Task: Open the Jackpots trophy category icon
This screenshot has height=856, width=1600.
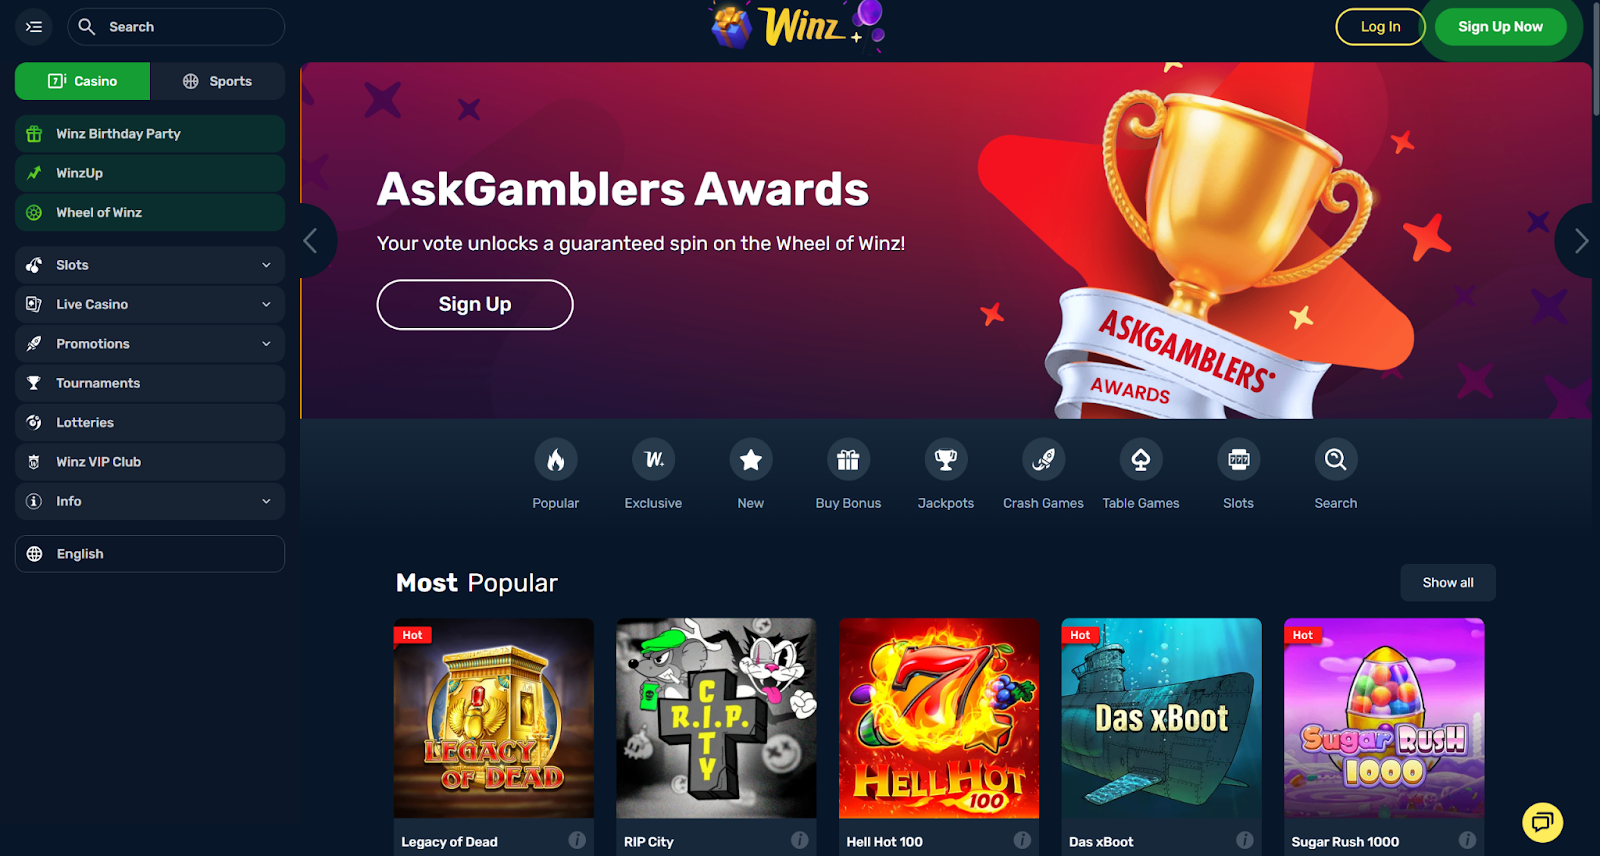Action: (945, 460)
